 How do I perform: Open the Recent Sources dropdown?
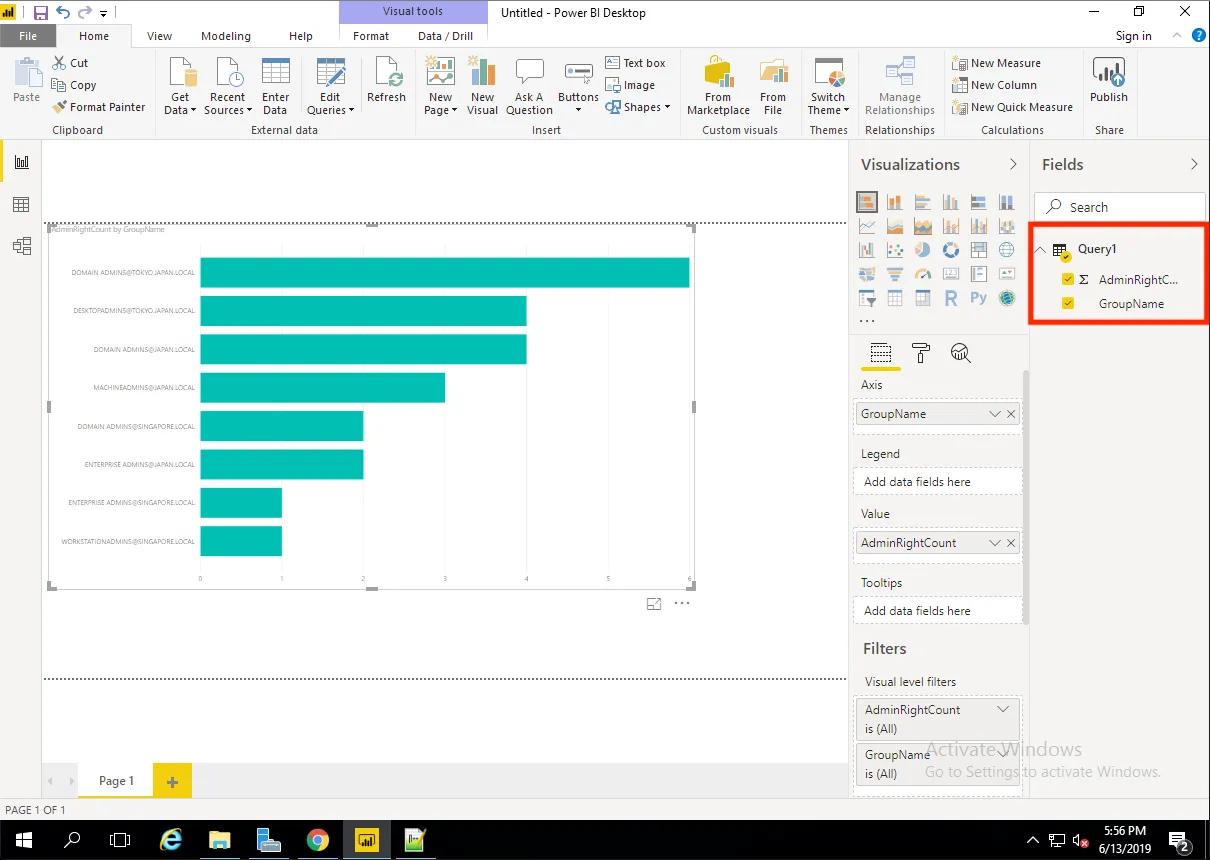227,86
